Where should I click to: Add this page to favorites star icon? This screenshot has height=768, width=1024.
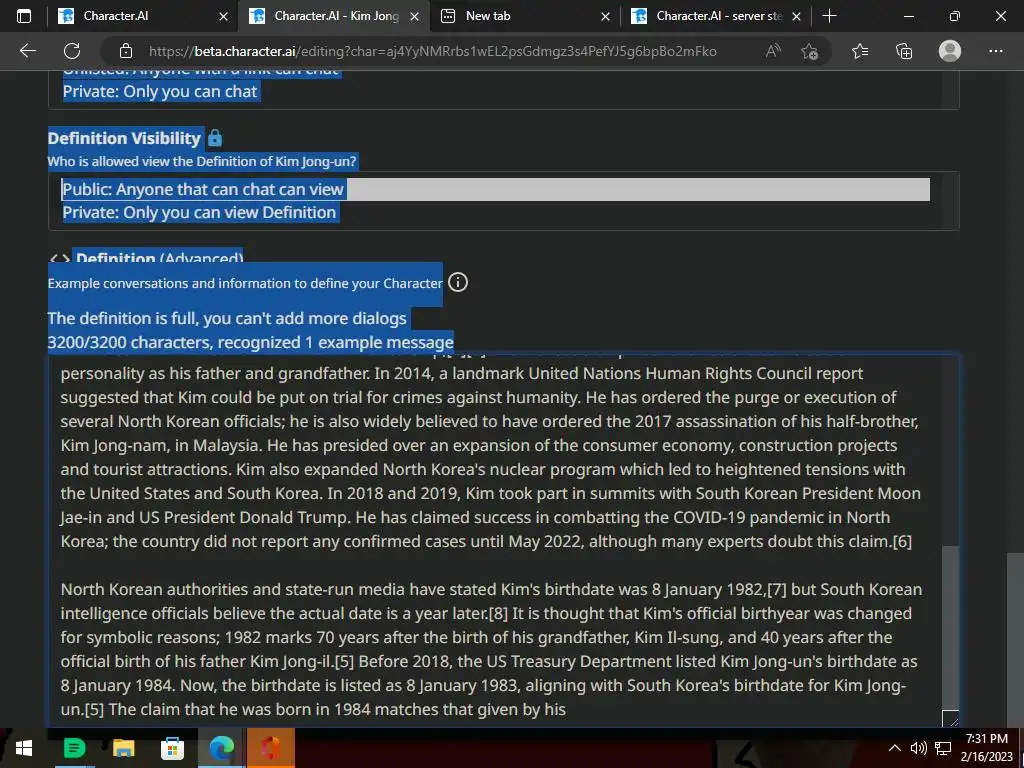810,51
